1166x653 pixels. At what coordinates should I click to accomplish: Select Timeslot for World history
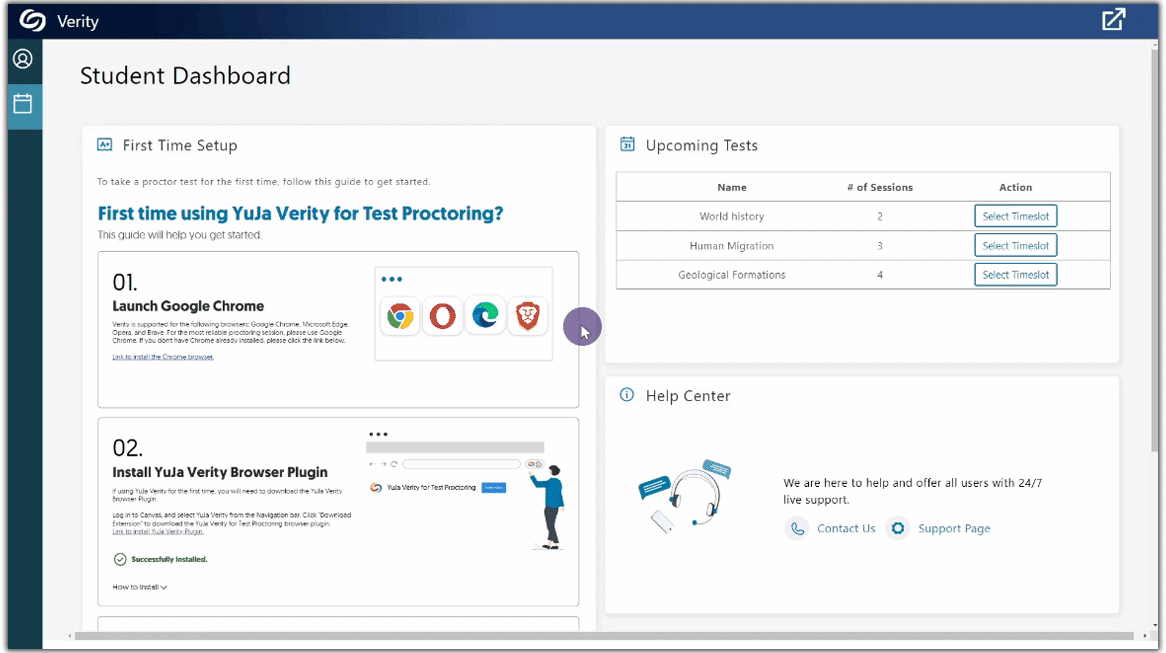[x=1015, y=216]
